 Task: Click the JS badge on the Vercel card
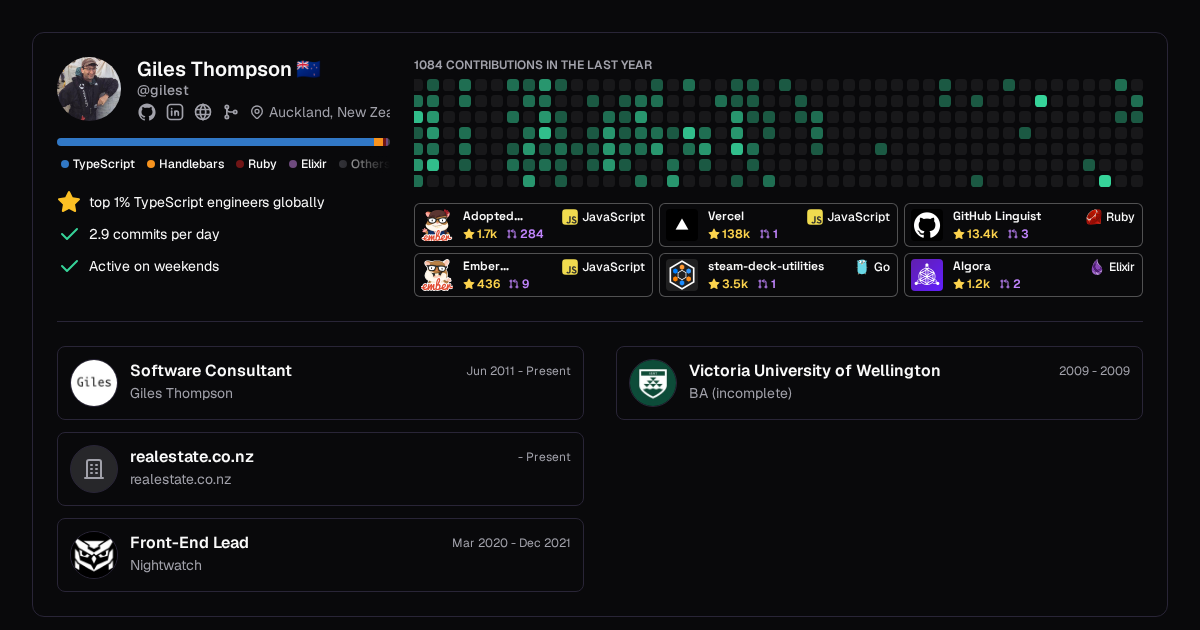pos(815,217)
